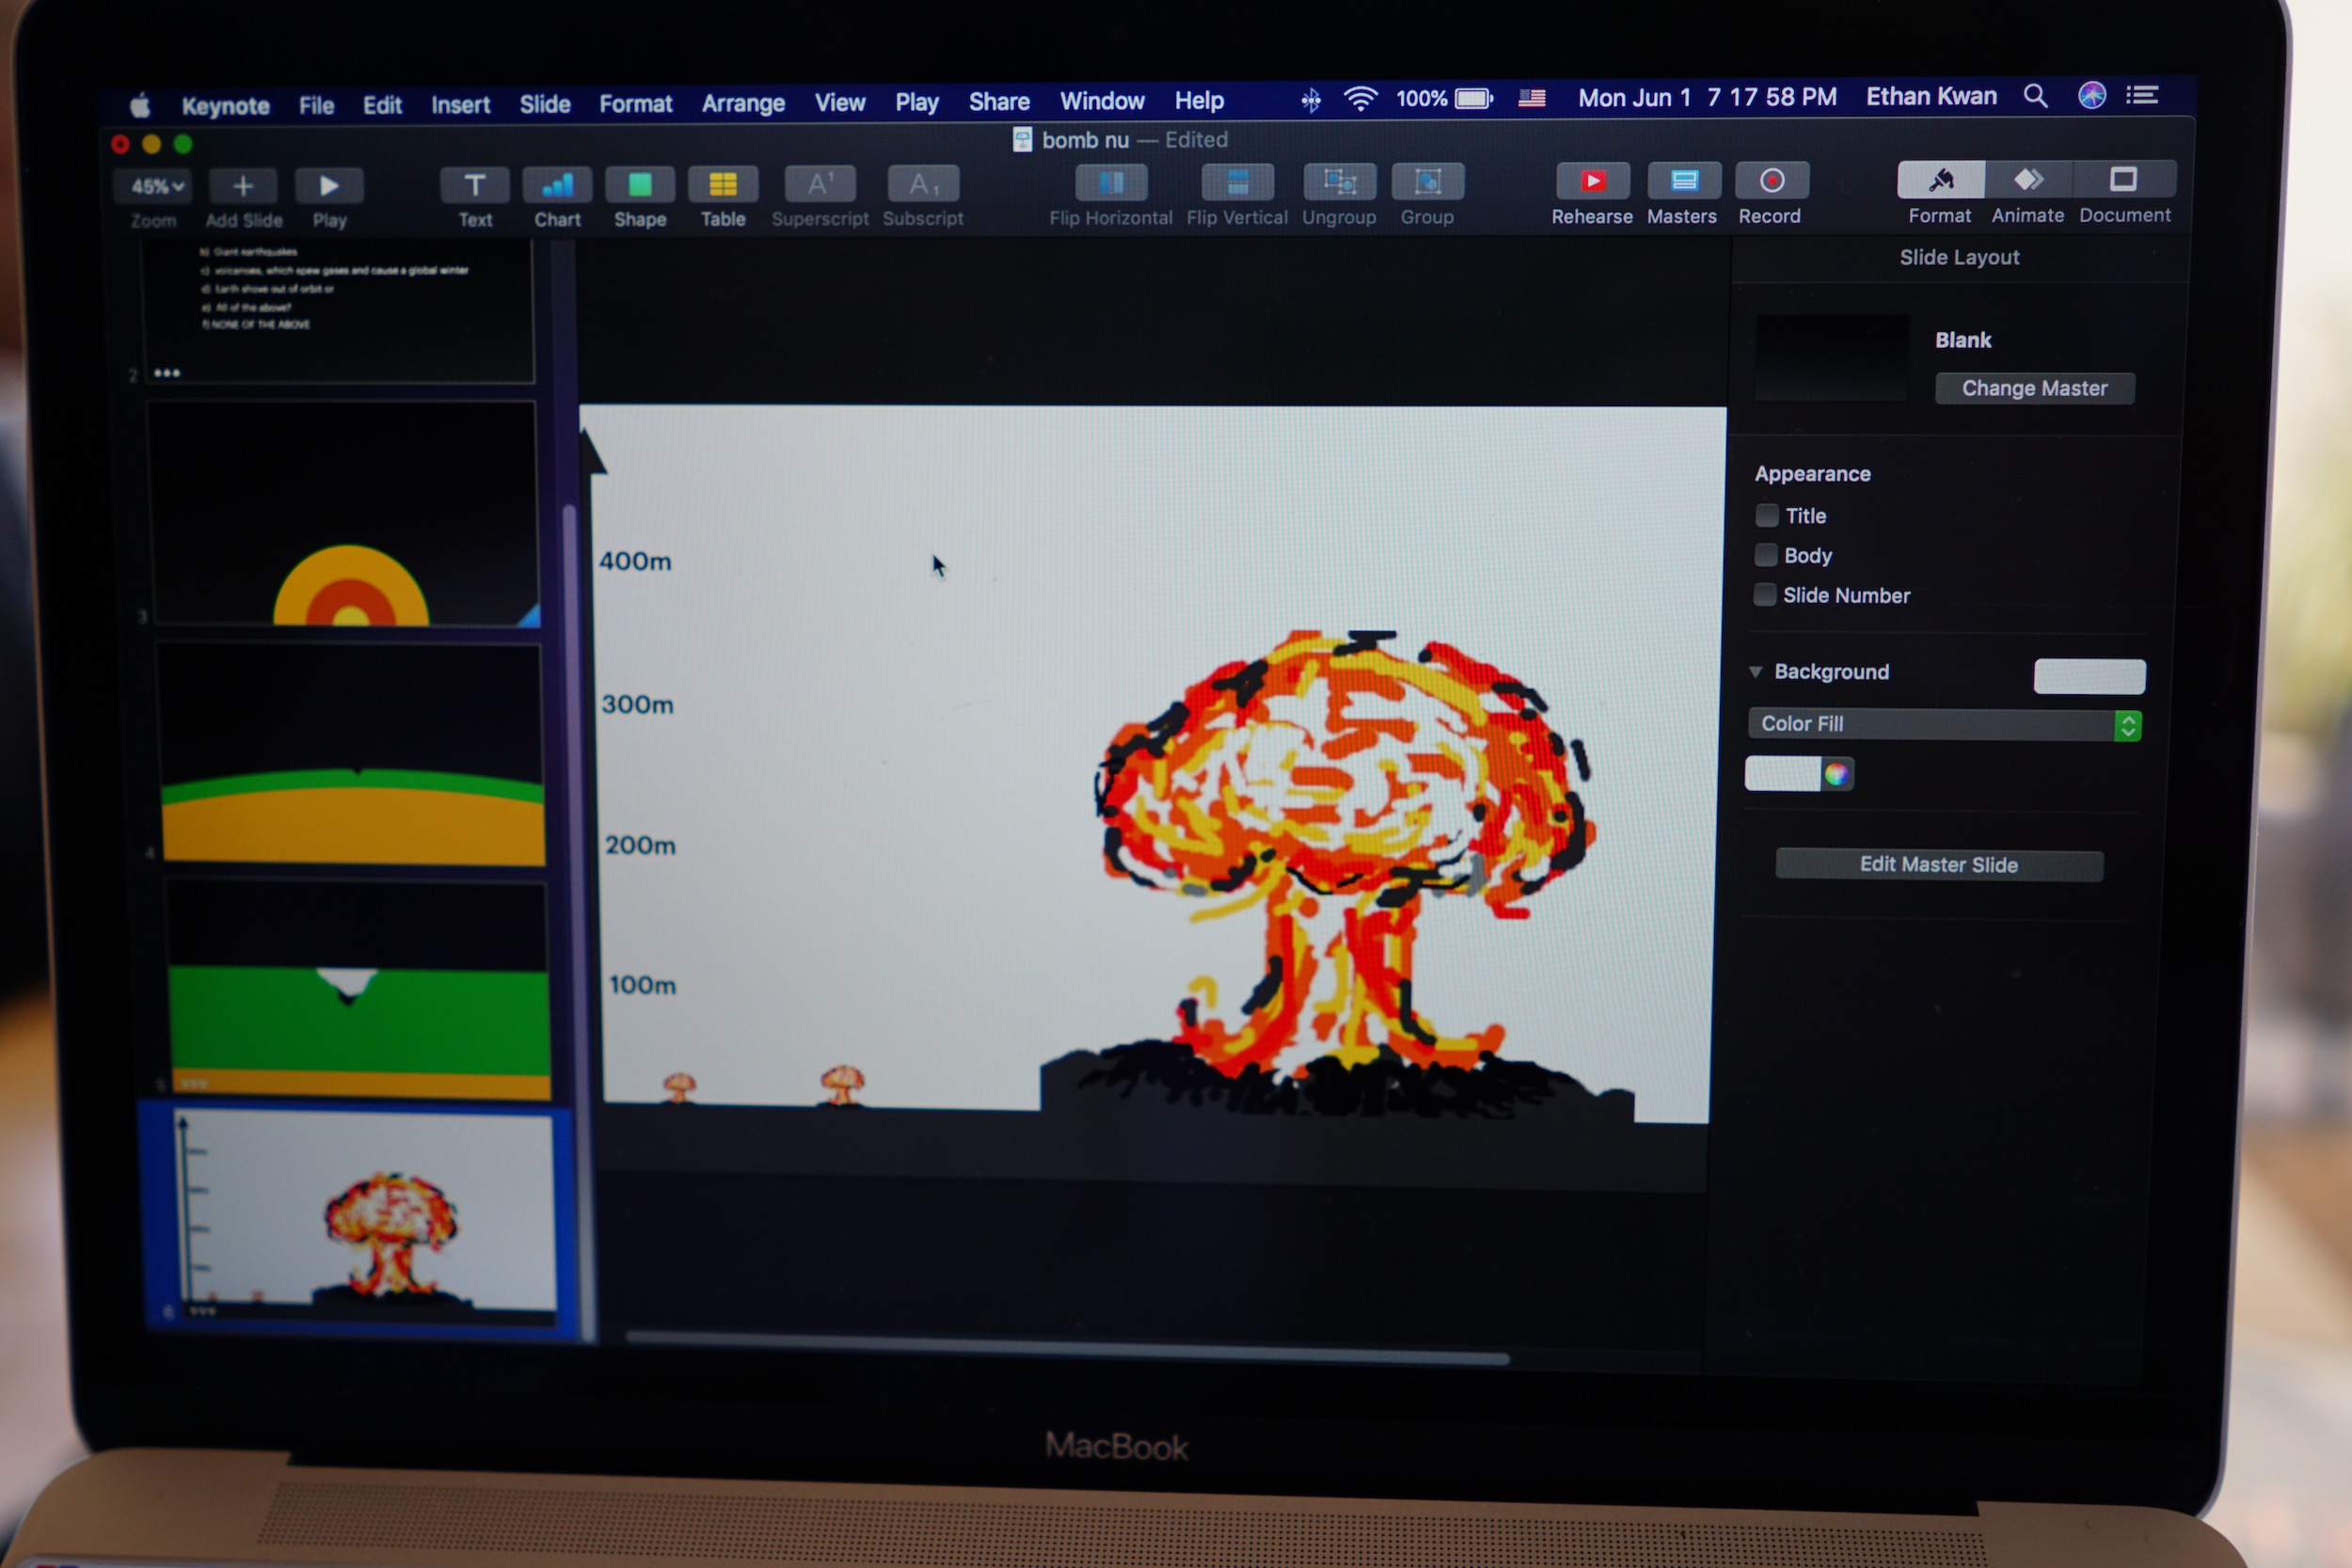Open the Shape picker icon
Viewport: 2352px width, 1568px height.
click(x=640, y=185)
